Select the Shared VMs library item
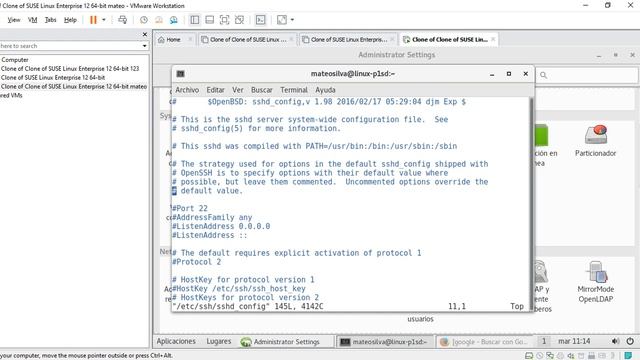The width and height of the screenshot is (640, 360). pos(11,96)
